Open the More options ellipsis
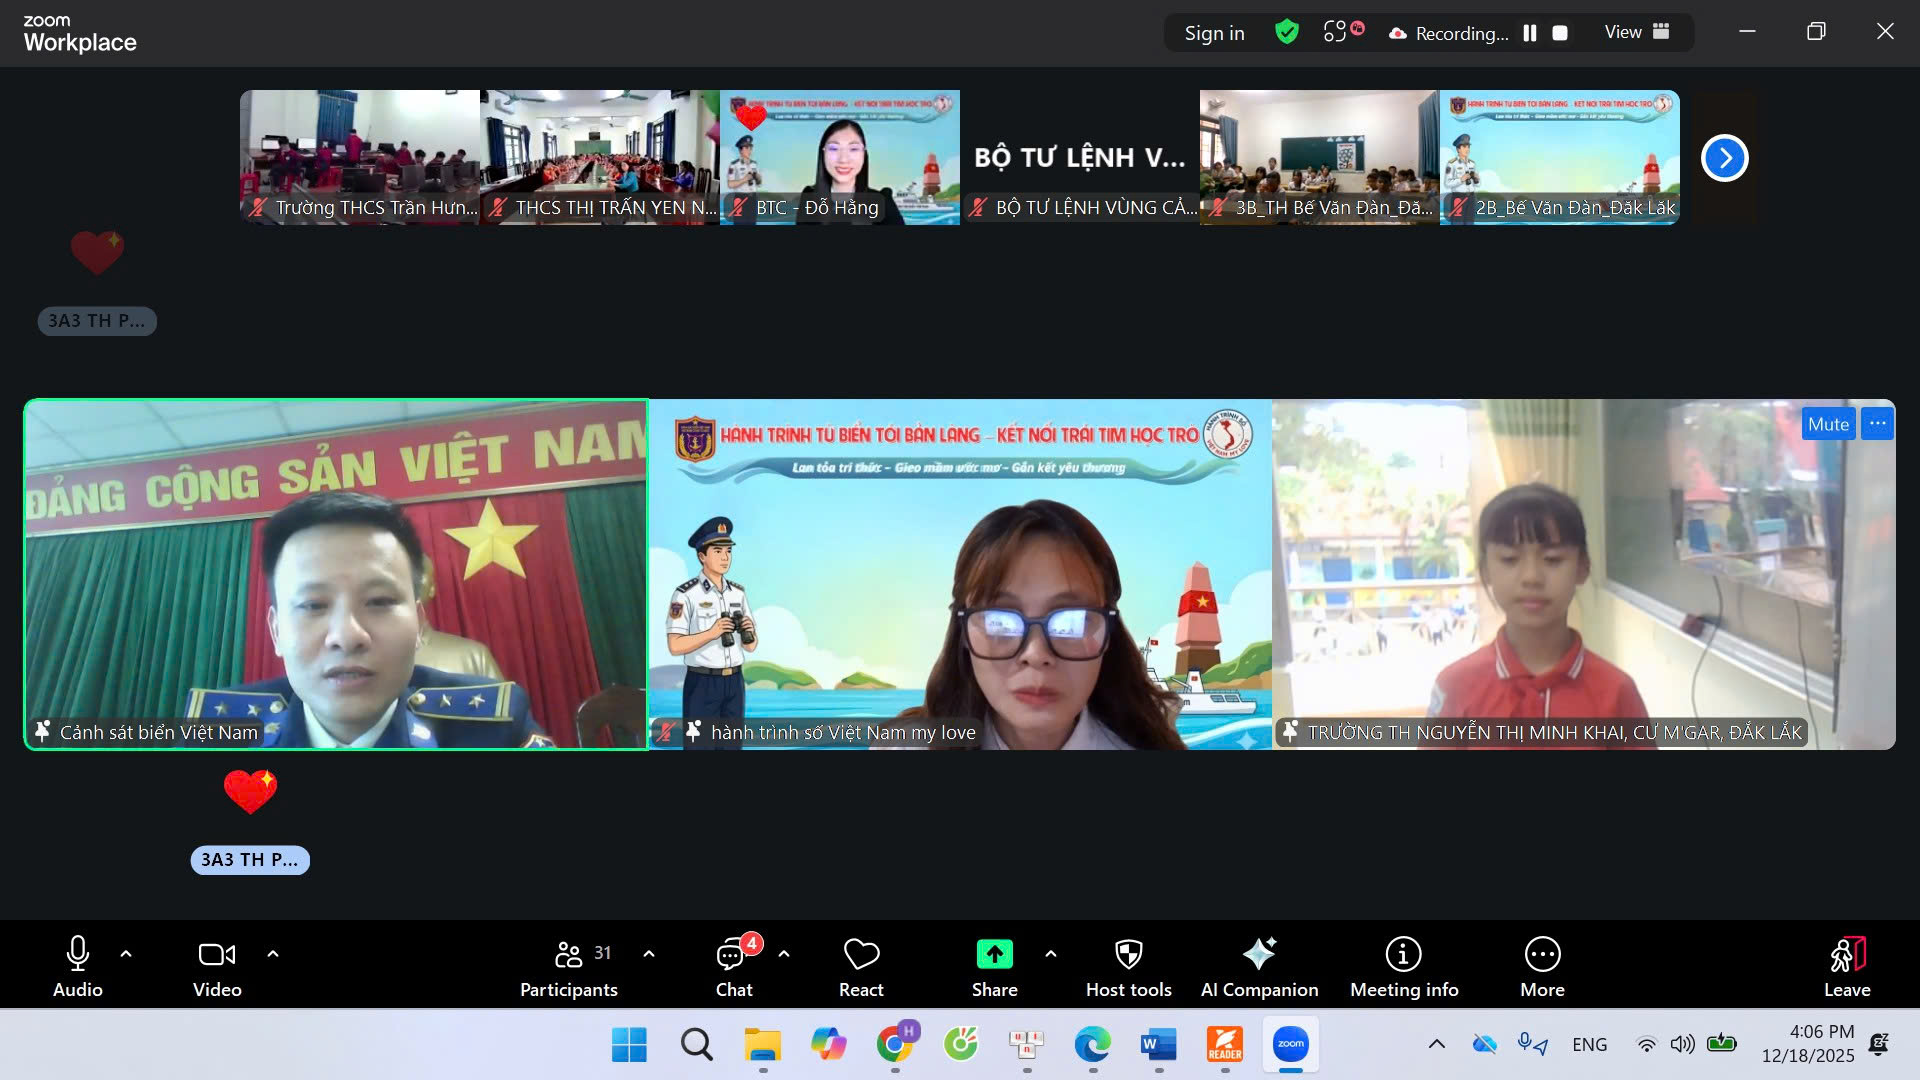1920x1080 pixels. tap(1542, 955)
